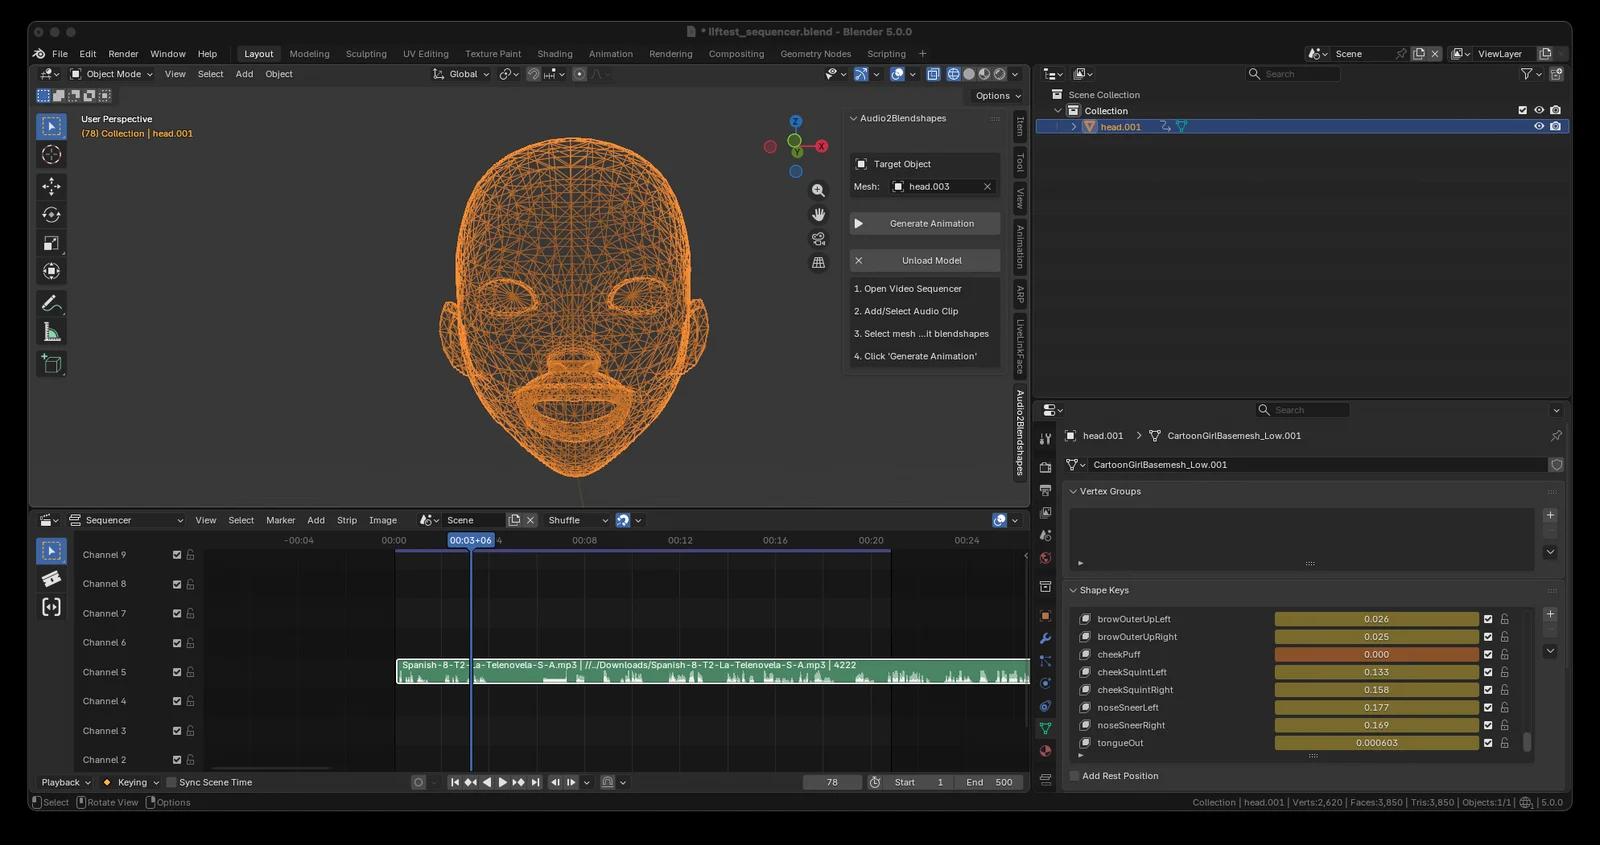Select the Move tool in viewport toolbar

point(51,186)
